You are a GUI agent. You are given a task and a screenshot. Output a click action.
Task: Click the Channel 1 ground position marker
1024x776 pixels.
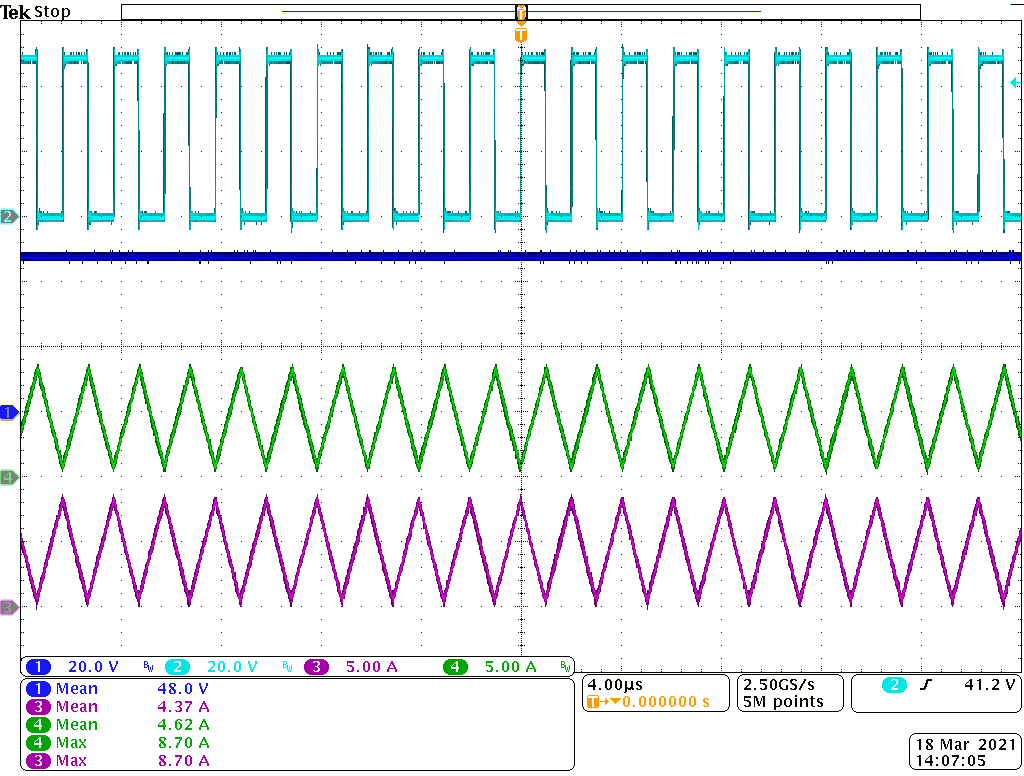8,411
